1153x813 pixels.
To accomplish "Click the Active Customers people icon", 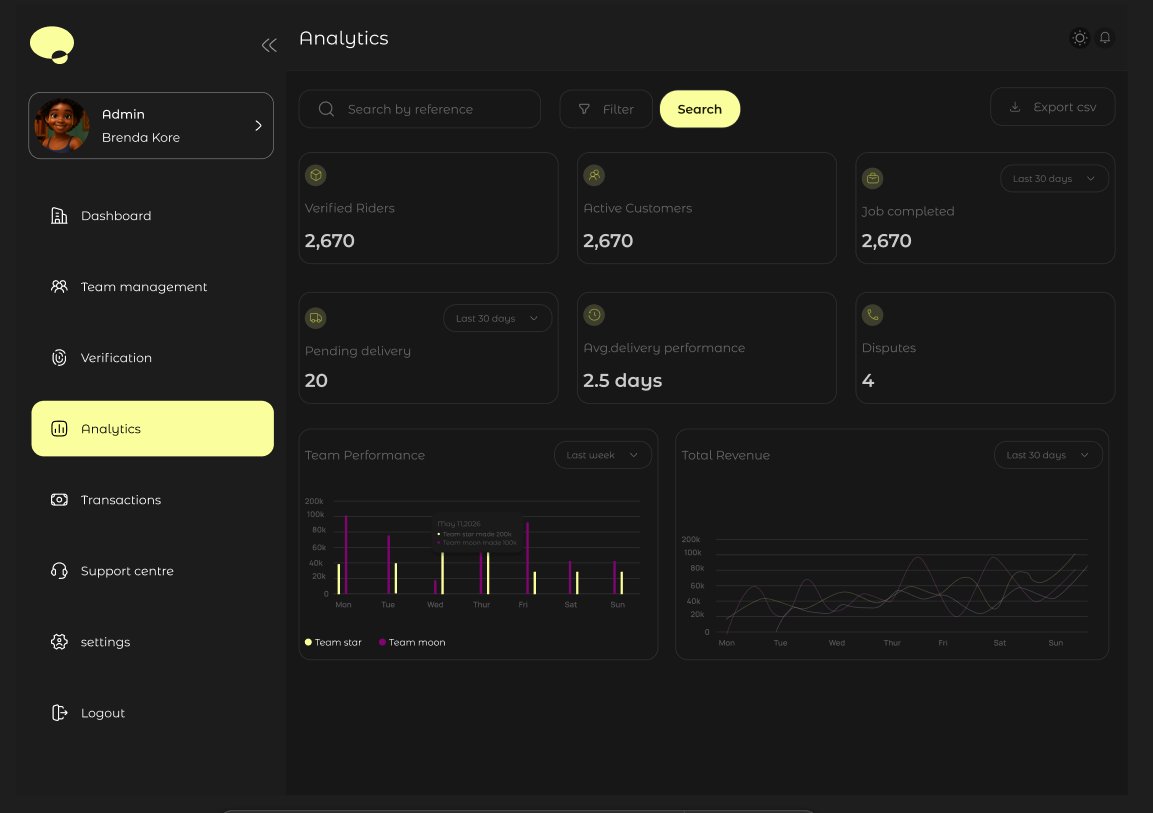I will point(594,175).
